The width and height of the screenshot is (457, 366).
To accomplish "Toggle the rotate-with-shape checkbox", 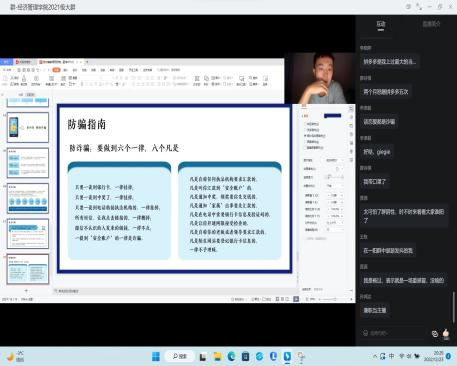I will (305, 239).
